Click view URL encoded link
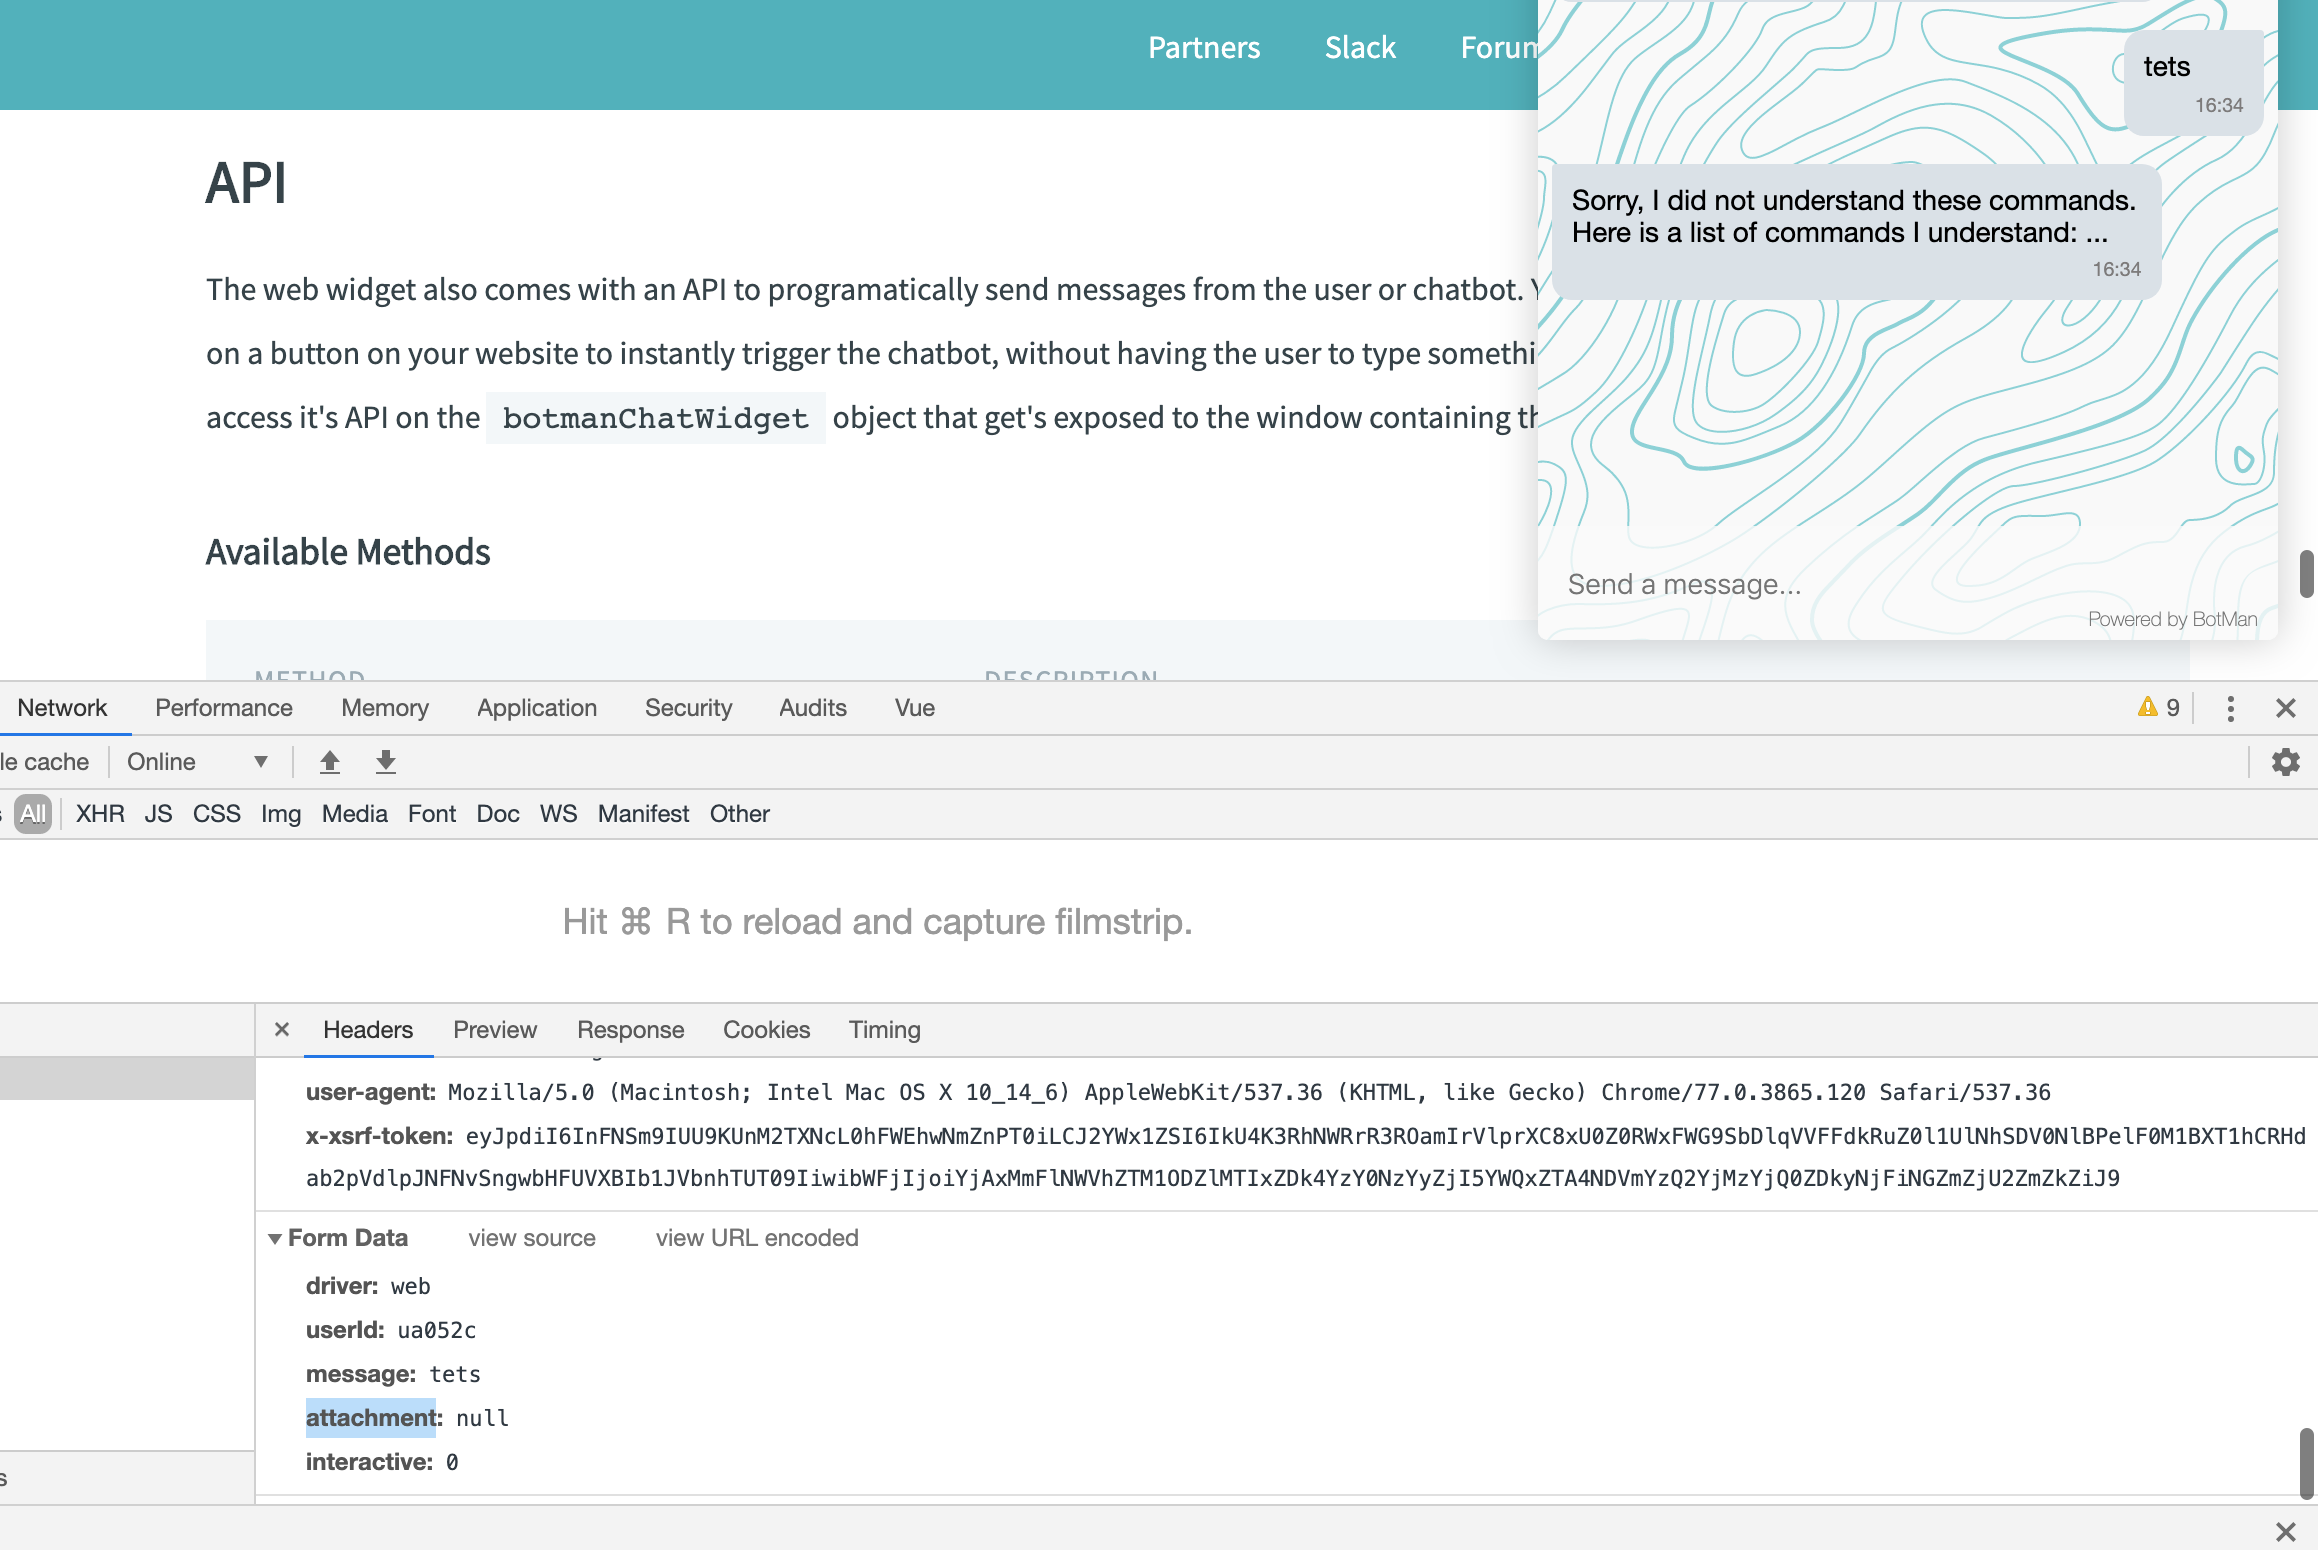 (x=757, y=1238)
